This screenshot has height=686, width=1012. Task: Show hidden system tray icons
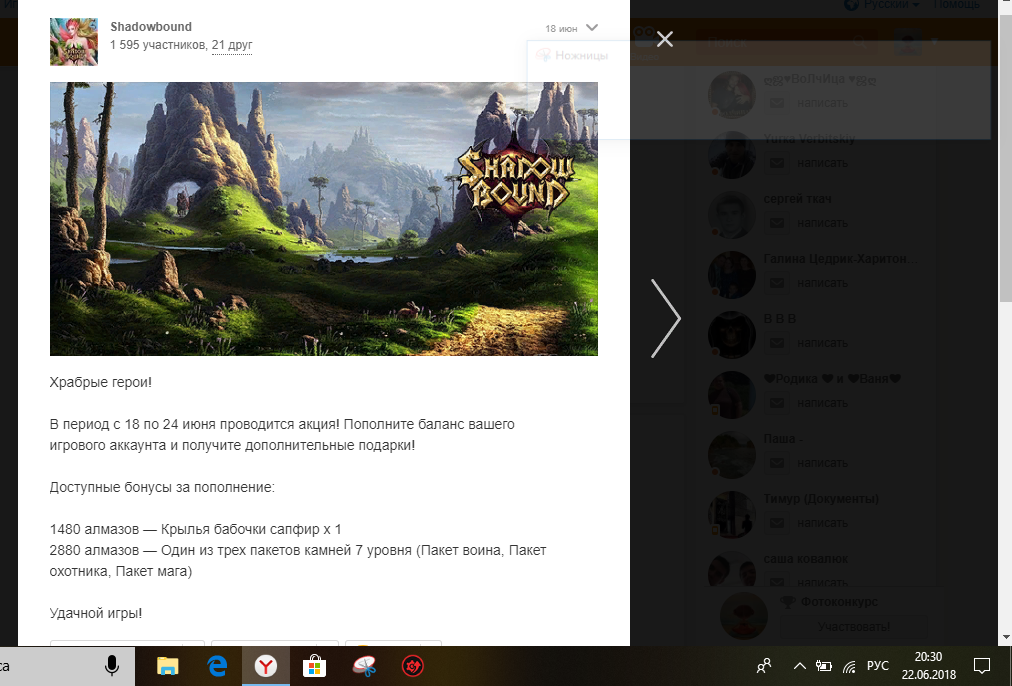[800, 666]
